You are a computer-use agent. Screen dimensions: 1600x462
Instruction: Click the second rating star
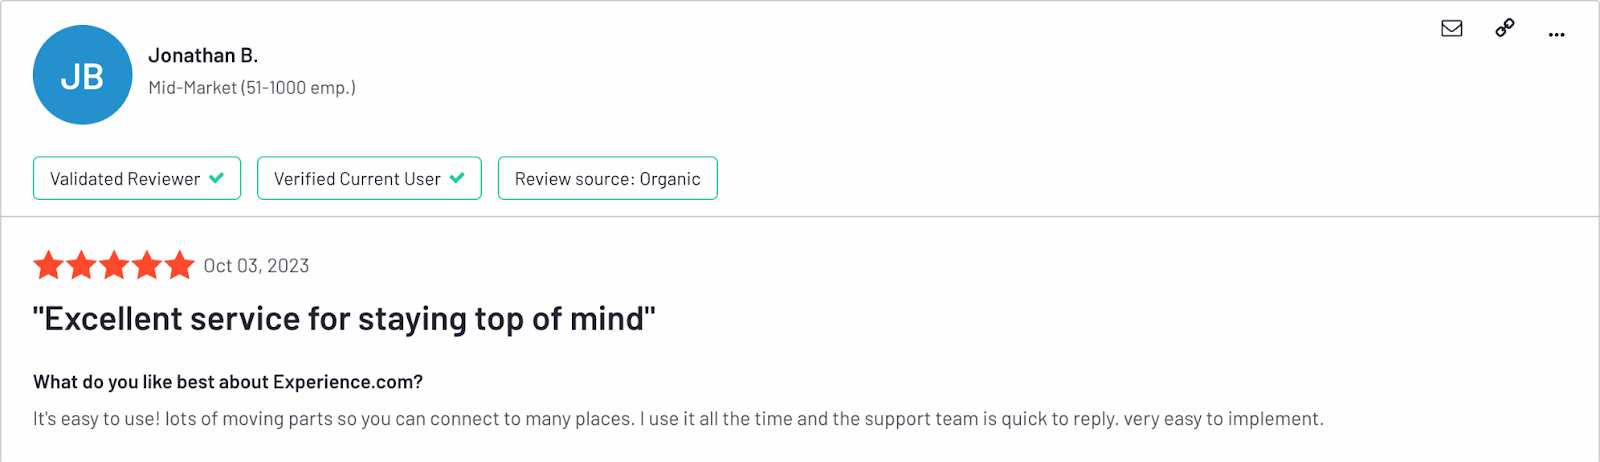click(x=82, y=265)
